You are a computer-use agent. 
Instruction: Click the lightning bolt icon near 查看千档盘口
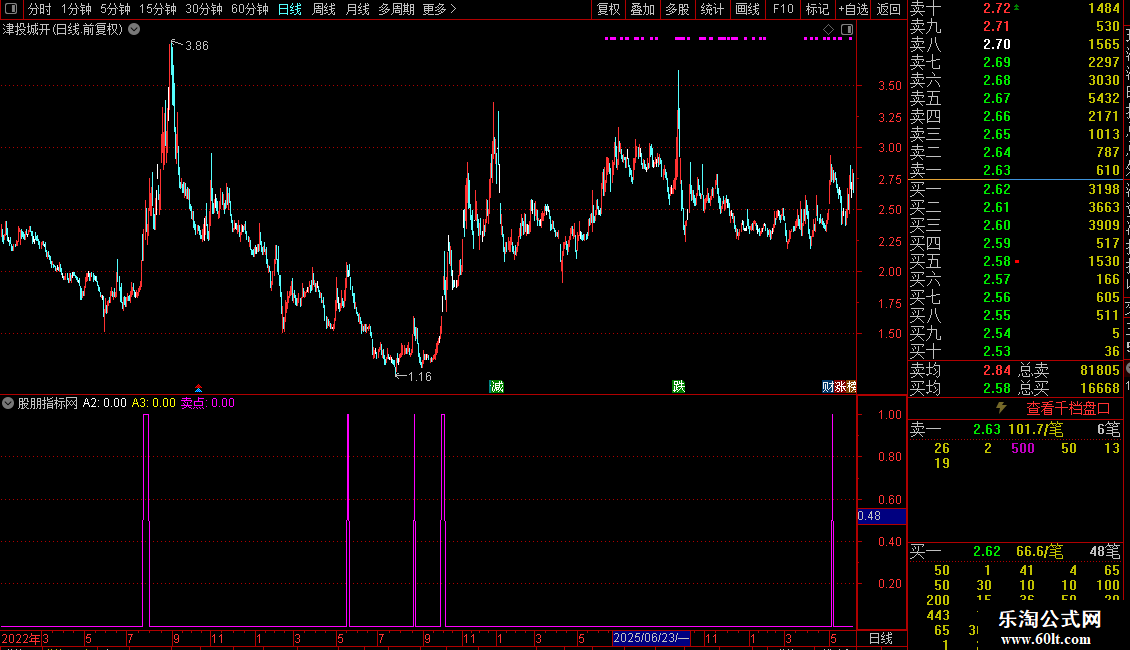point(1001,408)
